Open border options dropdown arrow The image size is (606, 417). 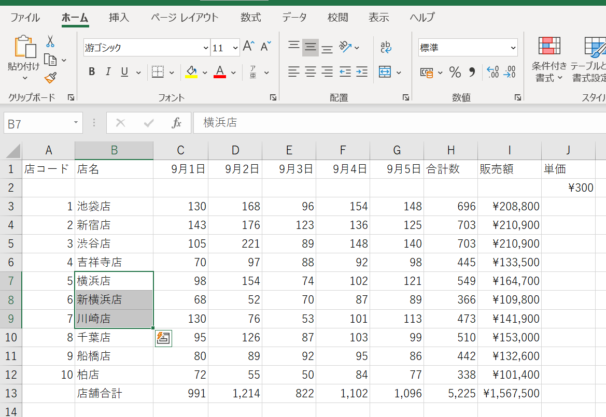(x=172, y=72)
